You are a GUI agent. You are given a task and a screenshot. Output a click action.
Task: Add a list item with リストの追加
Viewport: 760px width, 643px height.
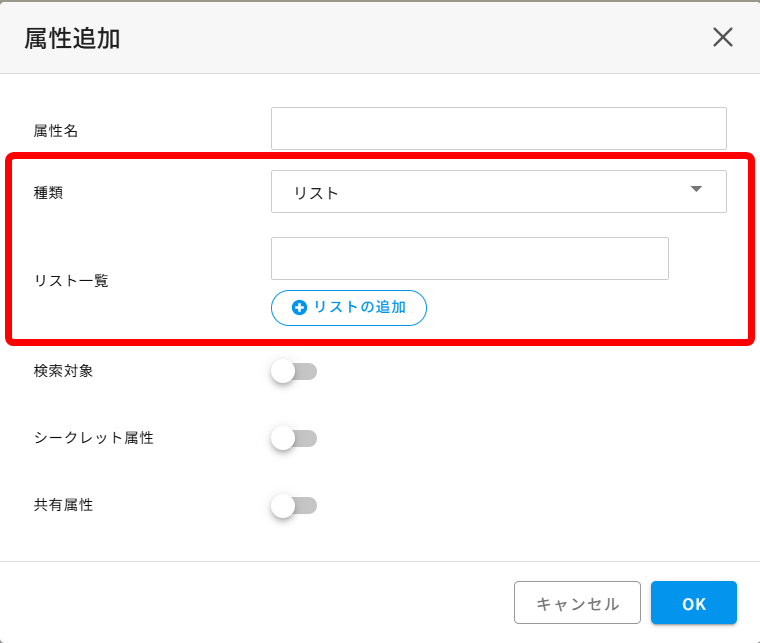348,308
